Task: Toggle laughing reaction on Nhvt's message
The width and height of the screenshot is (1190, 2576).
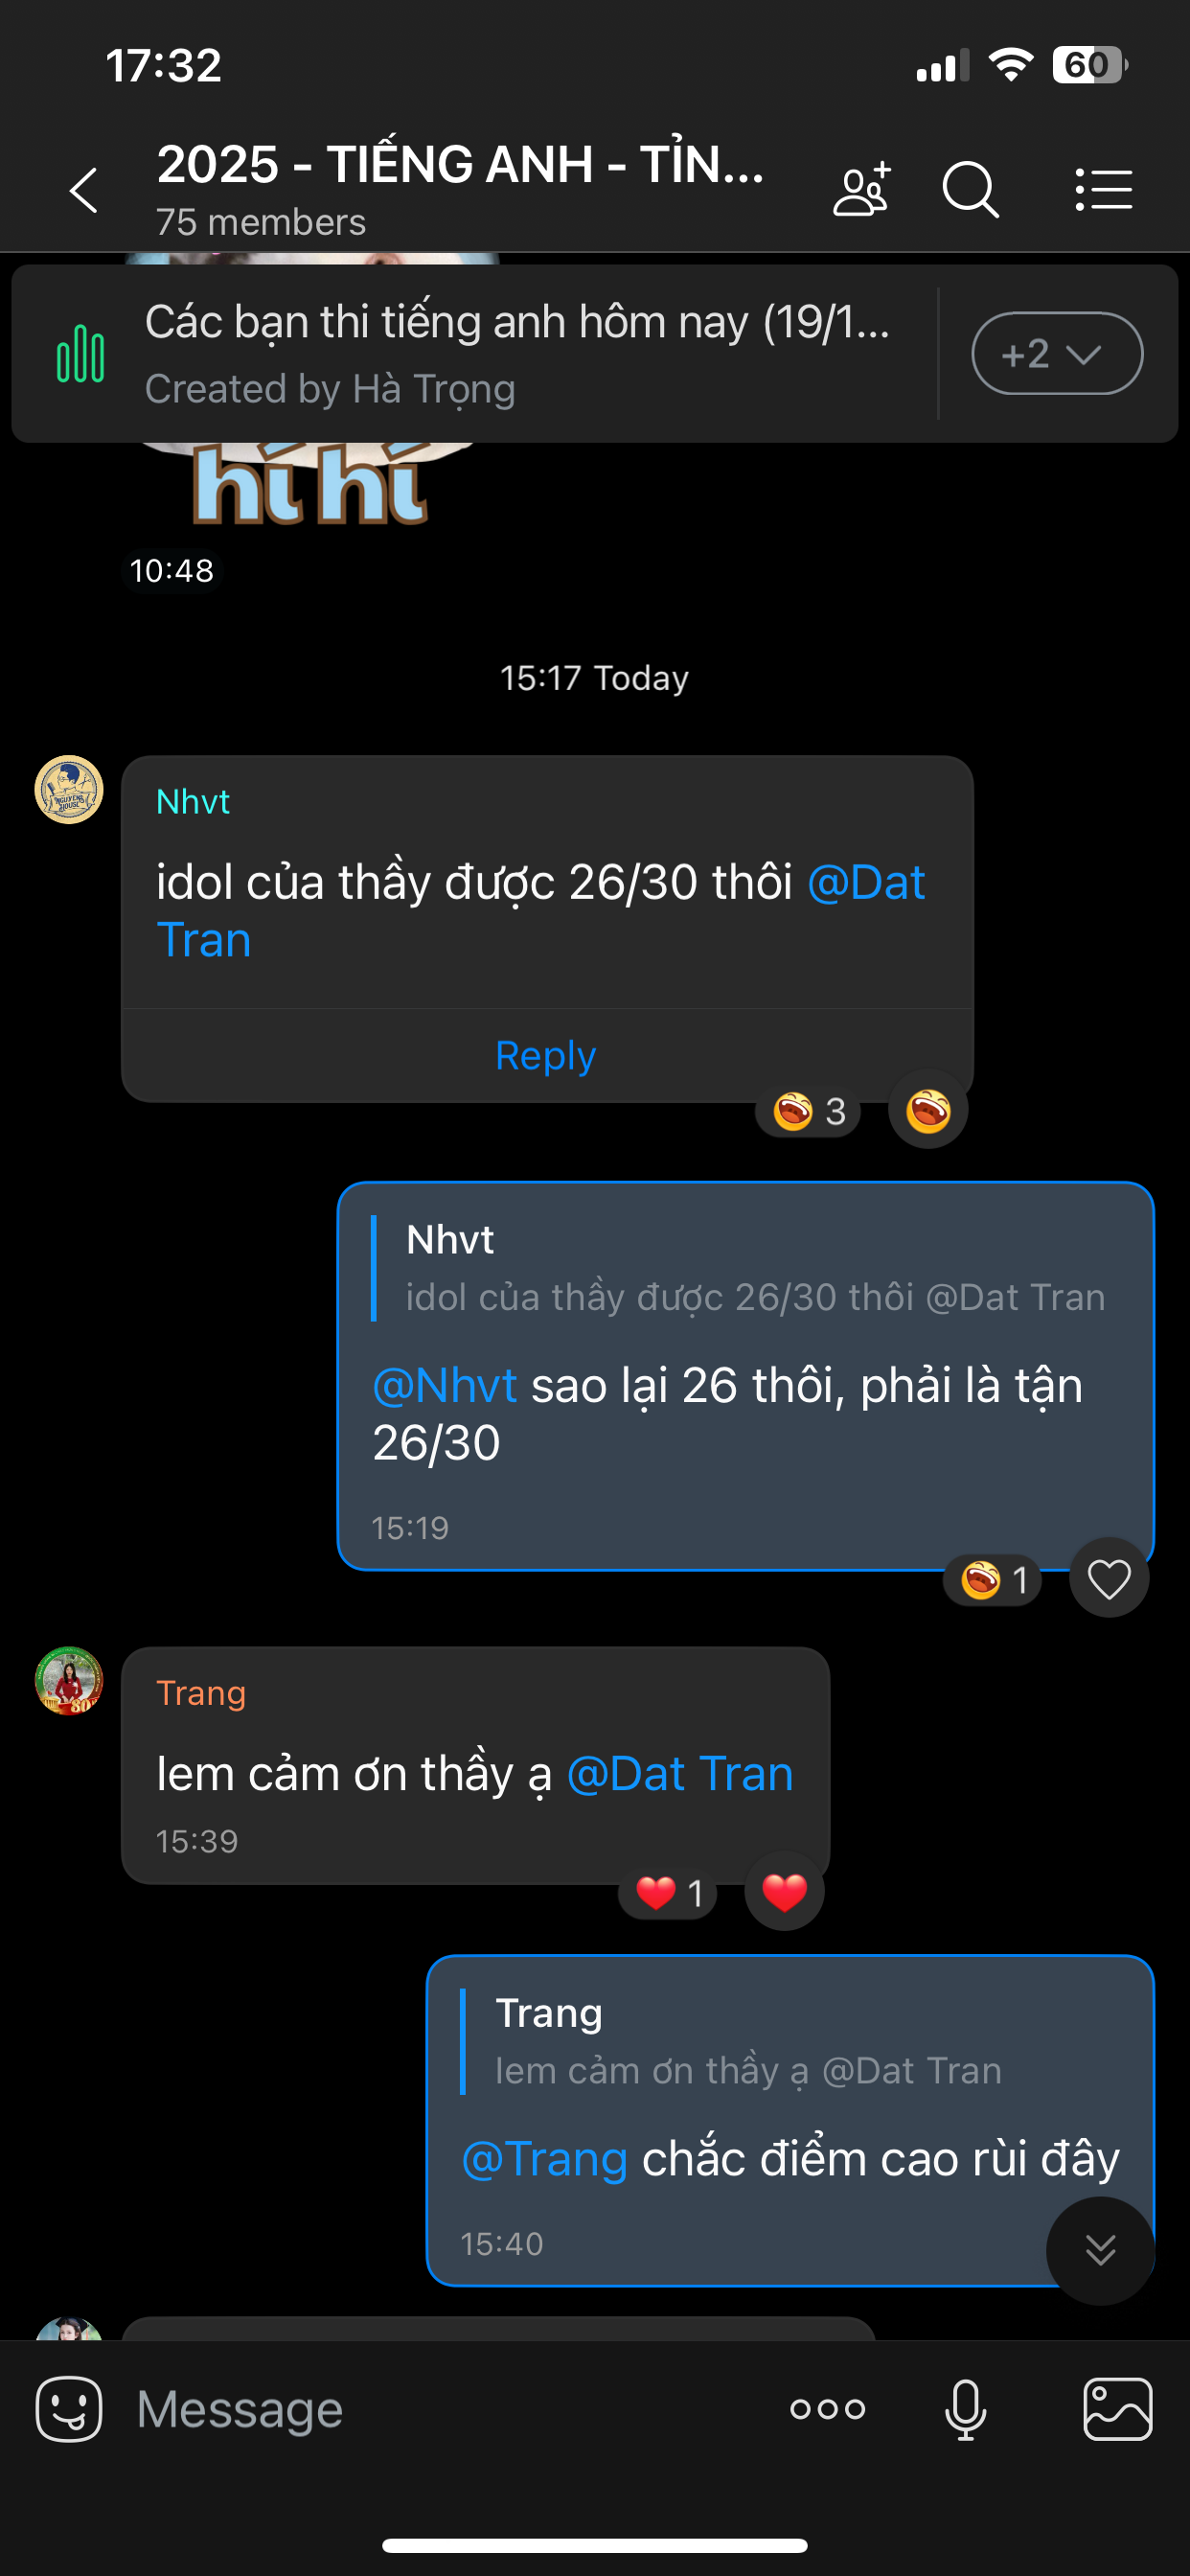Action: click(x=927, y=1110)
